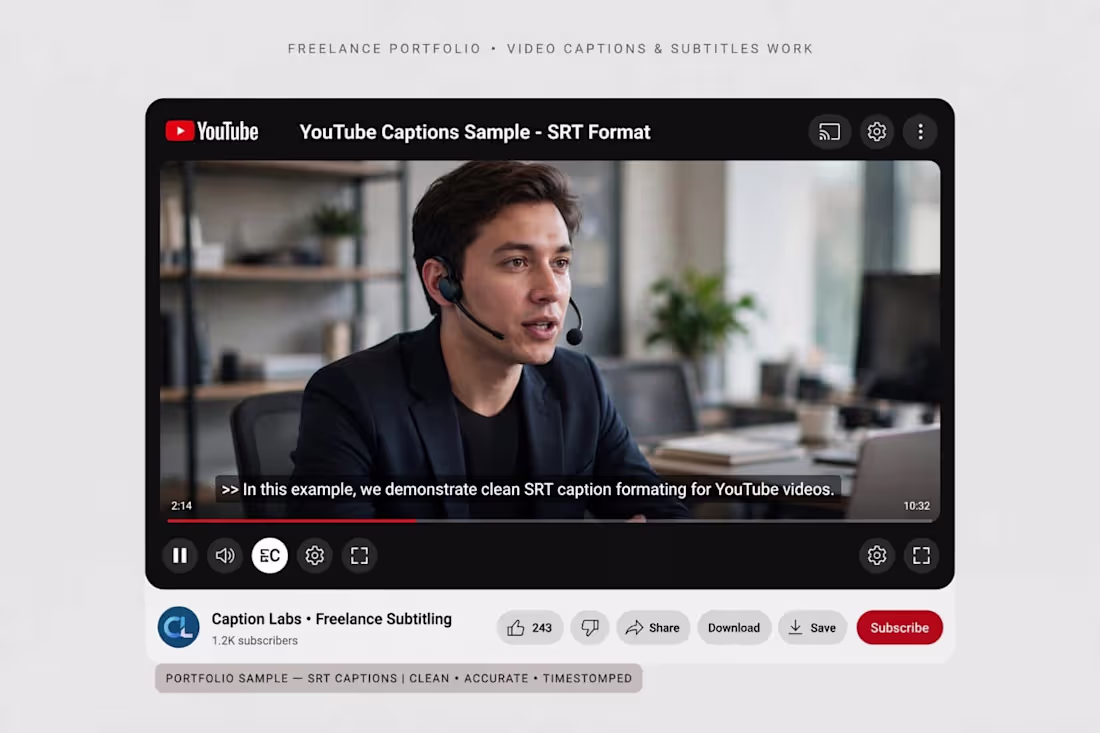Viewport: 1100px width, 733px height.
Task: Open Caption Labs • Freelance Subtitling channel
Action: click(332, 619)
